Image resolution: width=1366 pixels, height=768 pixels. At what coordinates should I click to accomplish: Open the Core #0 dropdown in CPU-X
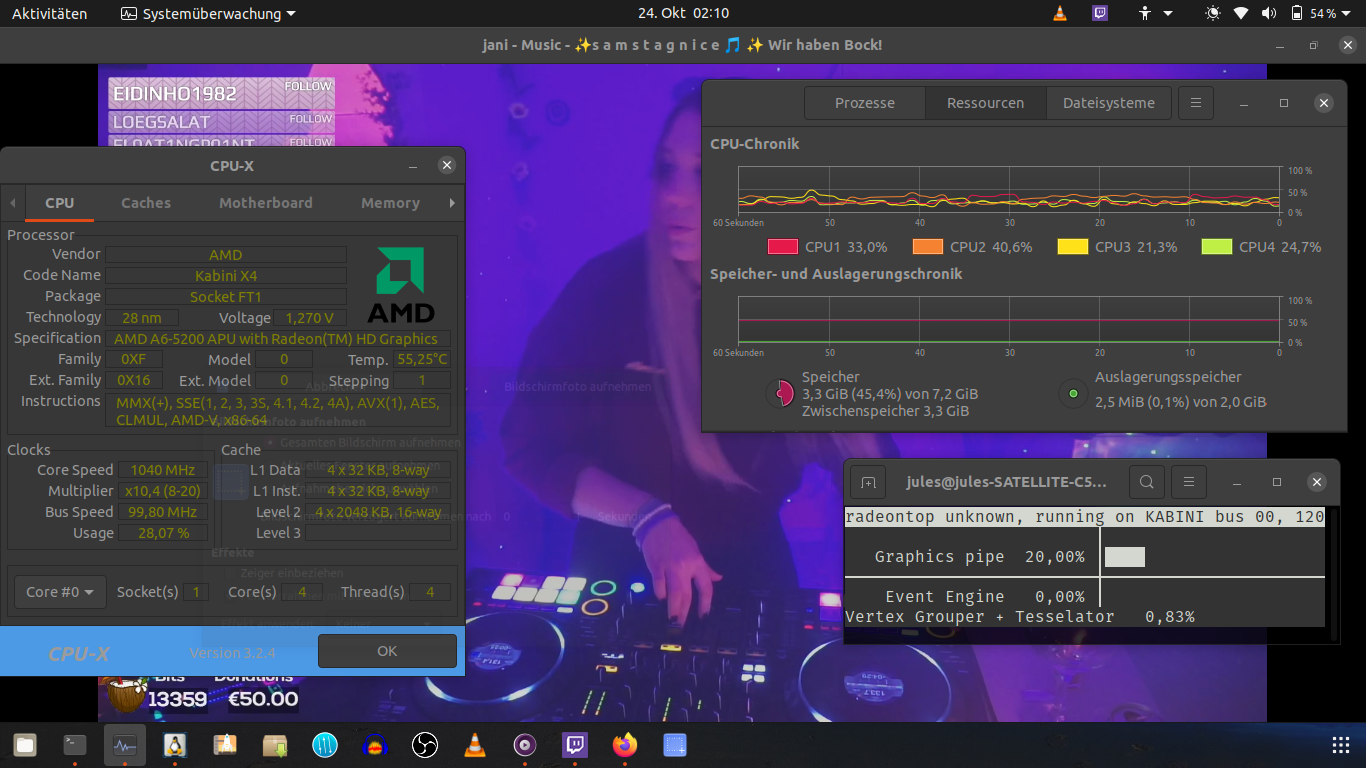tap(59, 591)
